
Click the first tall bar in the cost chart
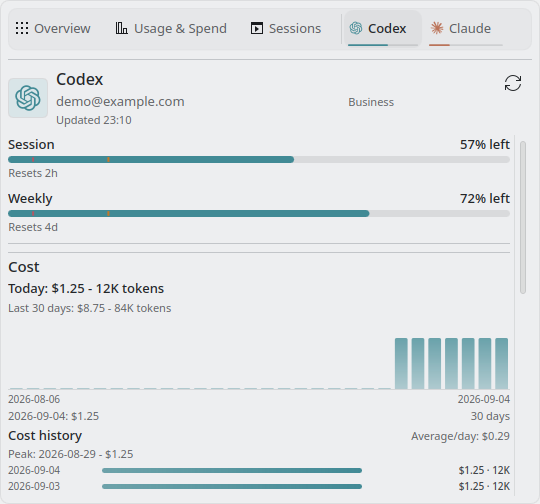coord(401,363)
